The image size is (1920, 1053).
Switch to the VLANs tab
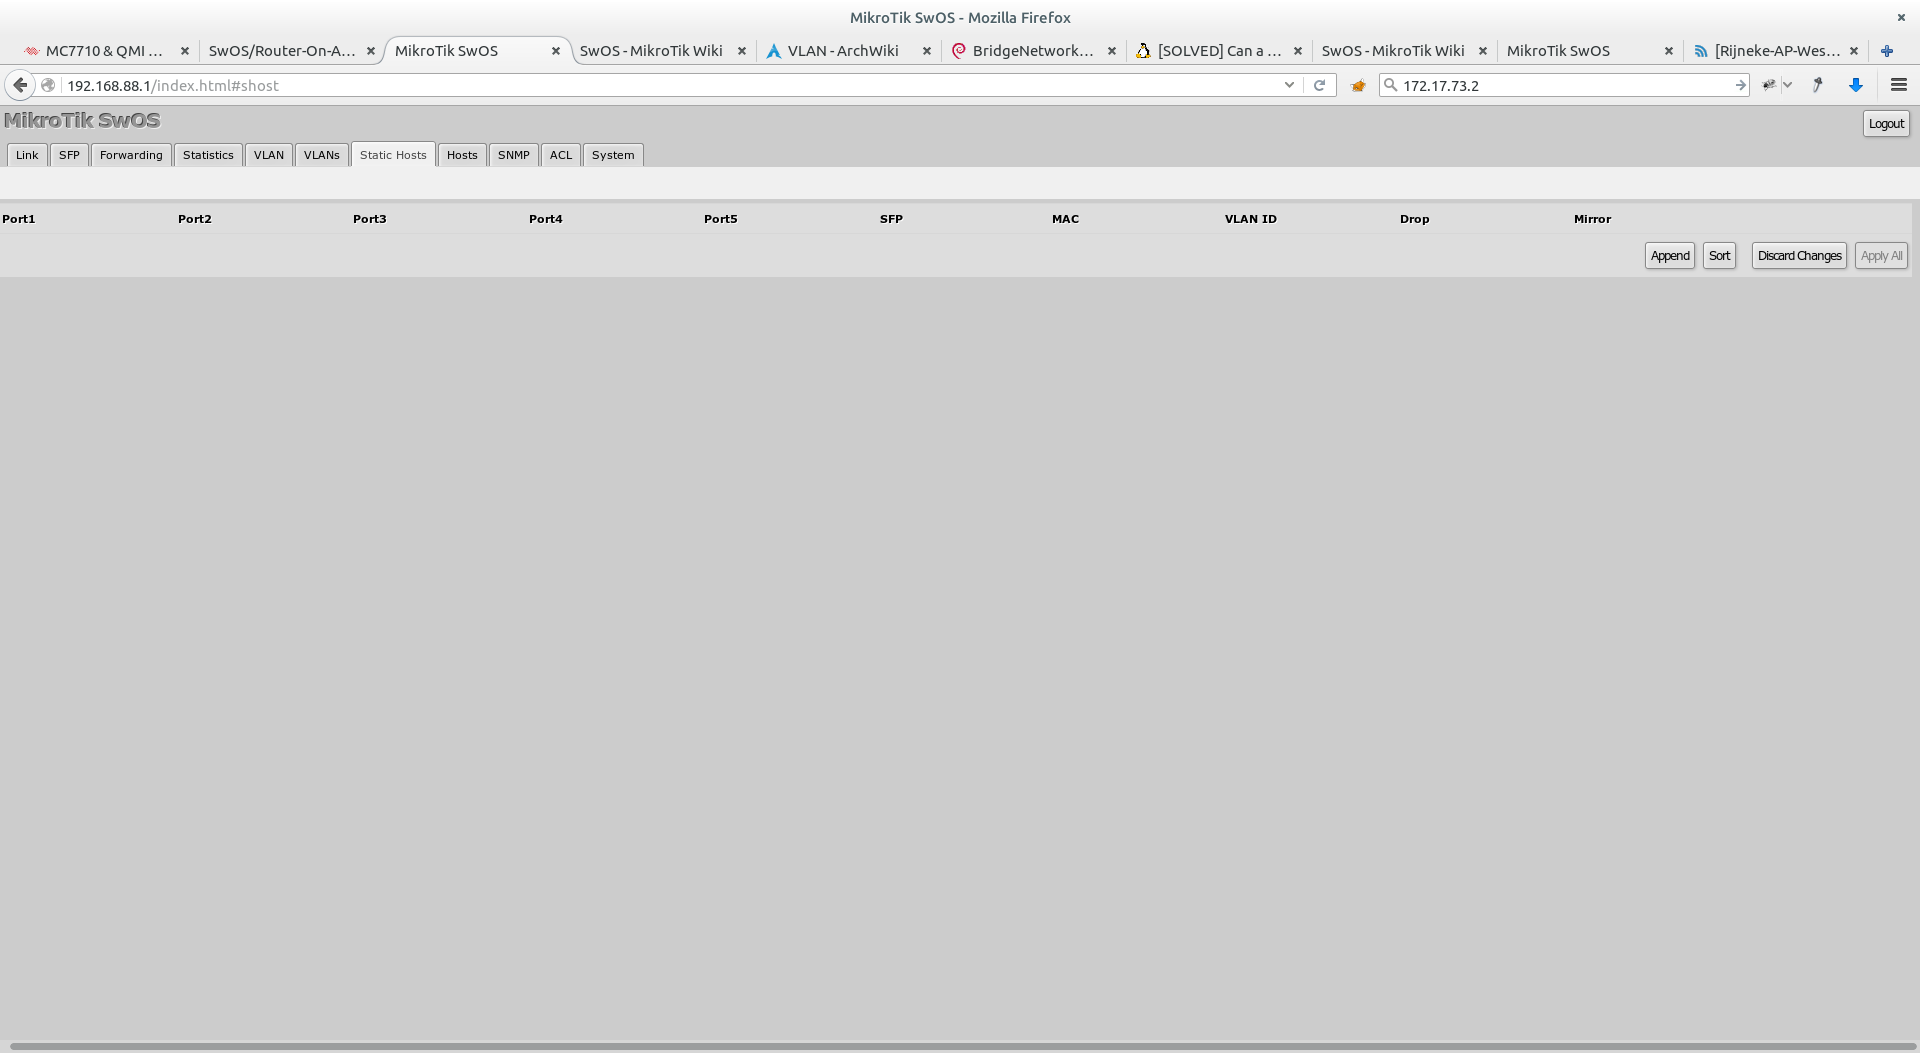point(321,155)
